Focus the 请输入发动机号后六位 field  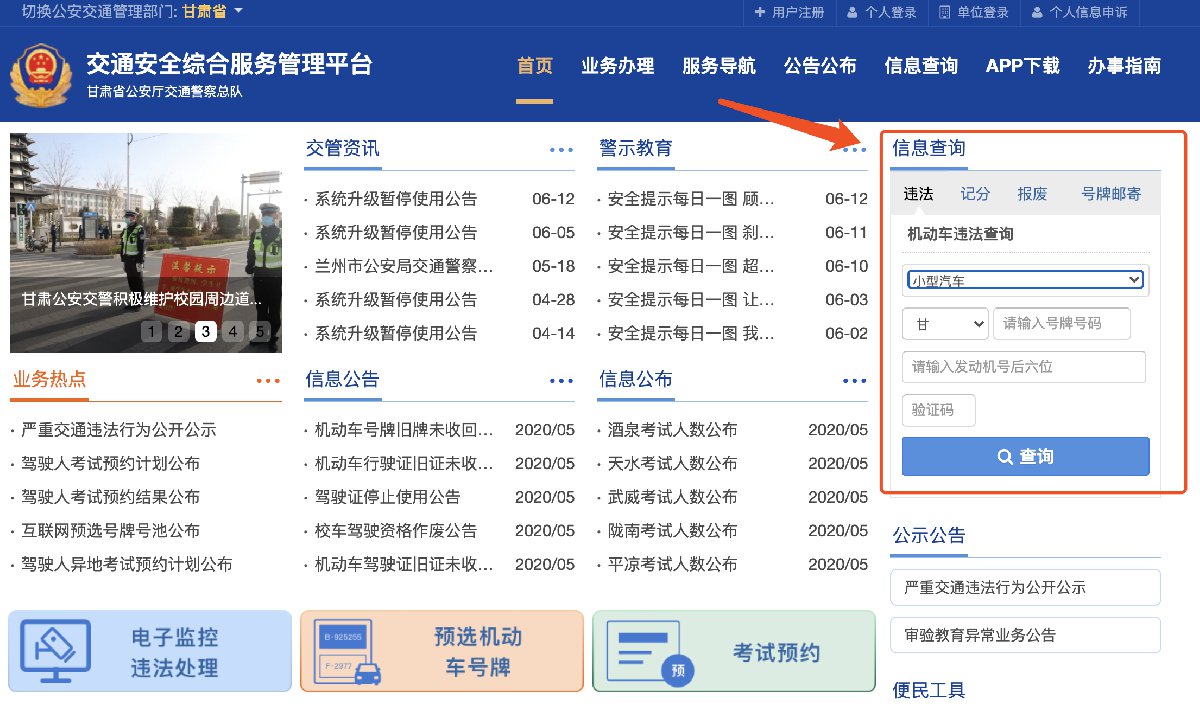pyautogui.click(x=1023, y=367)
